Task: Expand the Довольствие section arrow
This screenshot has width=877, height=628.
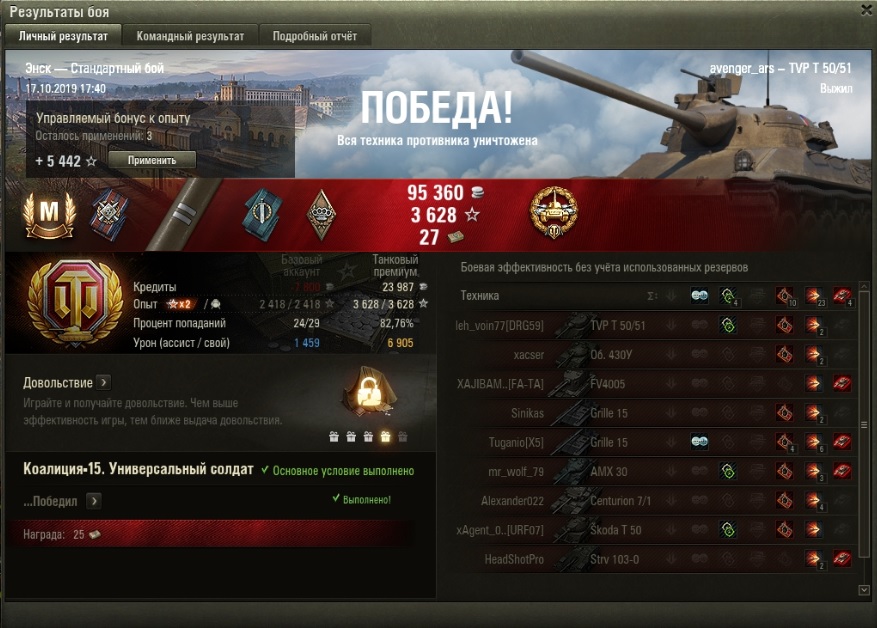Action: [x=103, y=383]
